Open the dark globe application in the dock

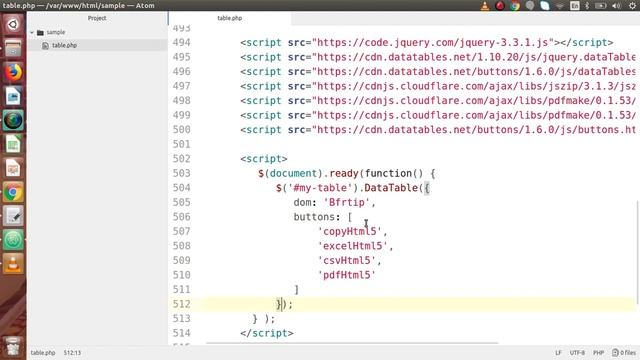tap(13, 120)
